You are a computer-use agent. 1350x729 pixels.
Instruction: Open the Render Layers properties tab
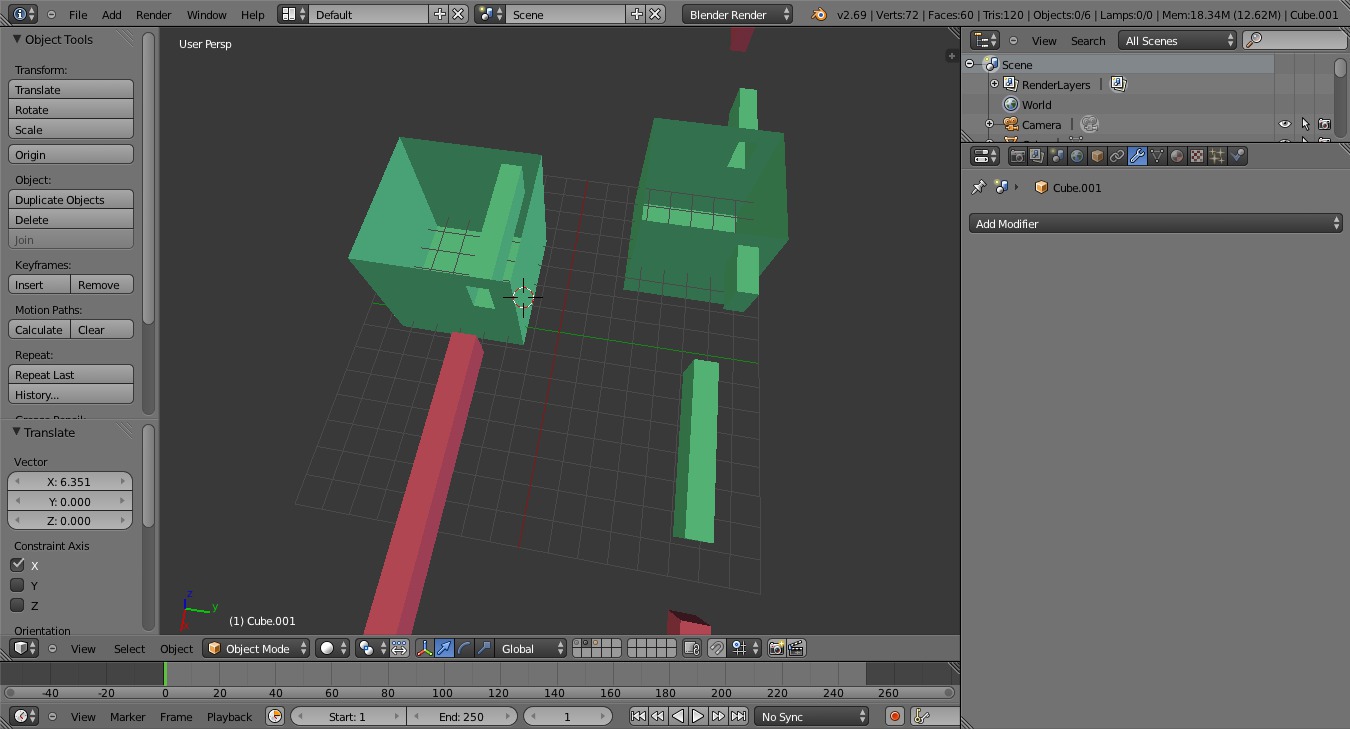(1037, 156)
